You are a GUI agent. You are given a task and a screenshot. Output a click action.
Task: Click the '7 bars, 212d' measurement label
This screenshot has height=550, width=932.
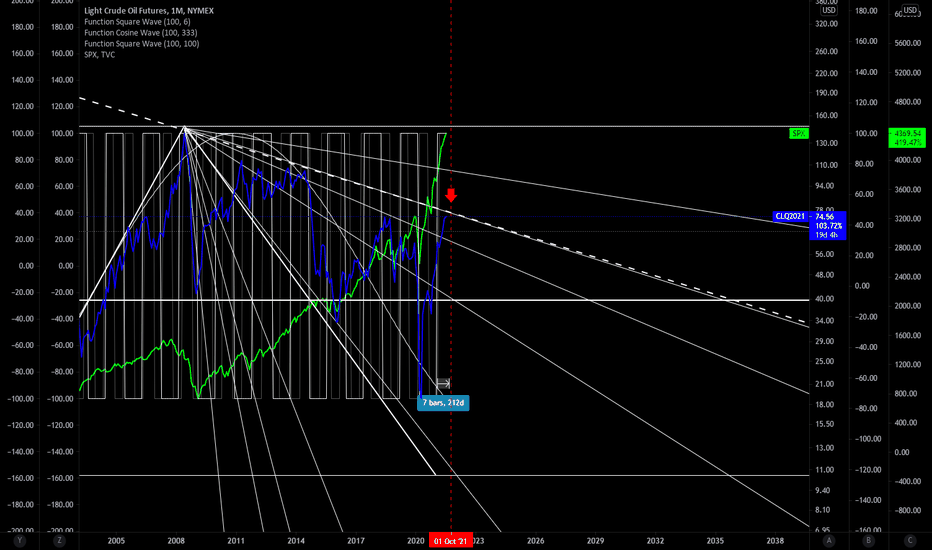[x=443, y=403]
